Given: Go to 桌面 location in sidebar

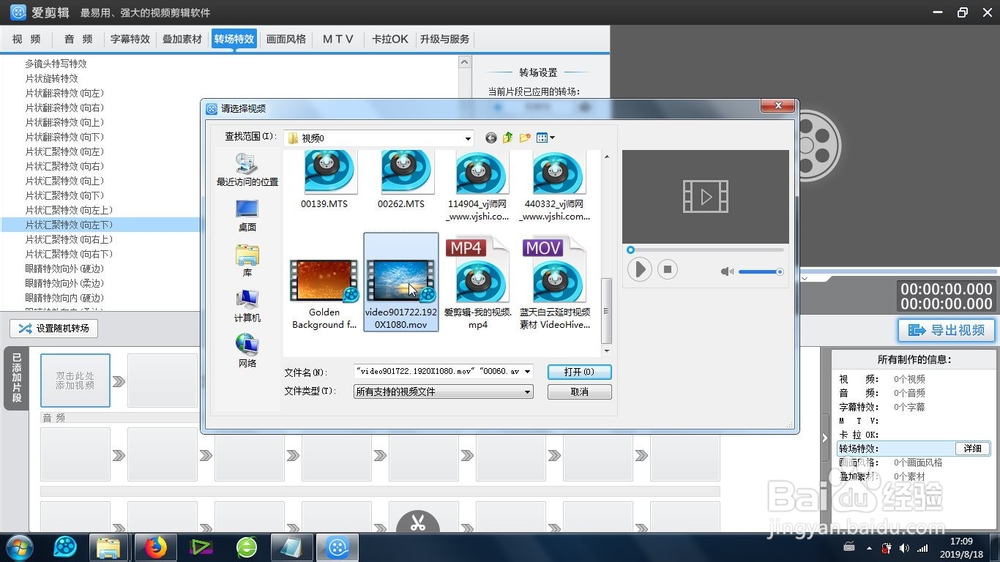Looking at the screenshot, I should pyautogui.click(x=247, y=216).
